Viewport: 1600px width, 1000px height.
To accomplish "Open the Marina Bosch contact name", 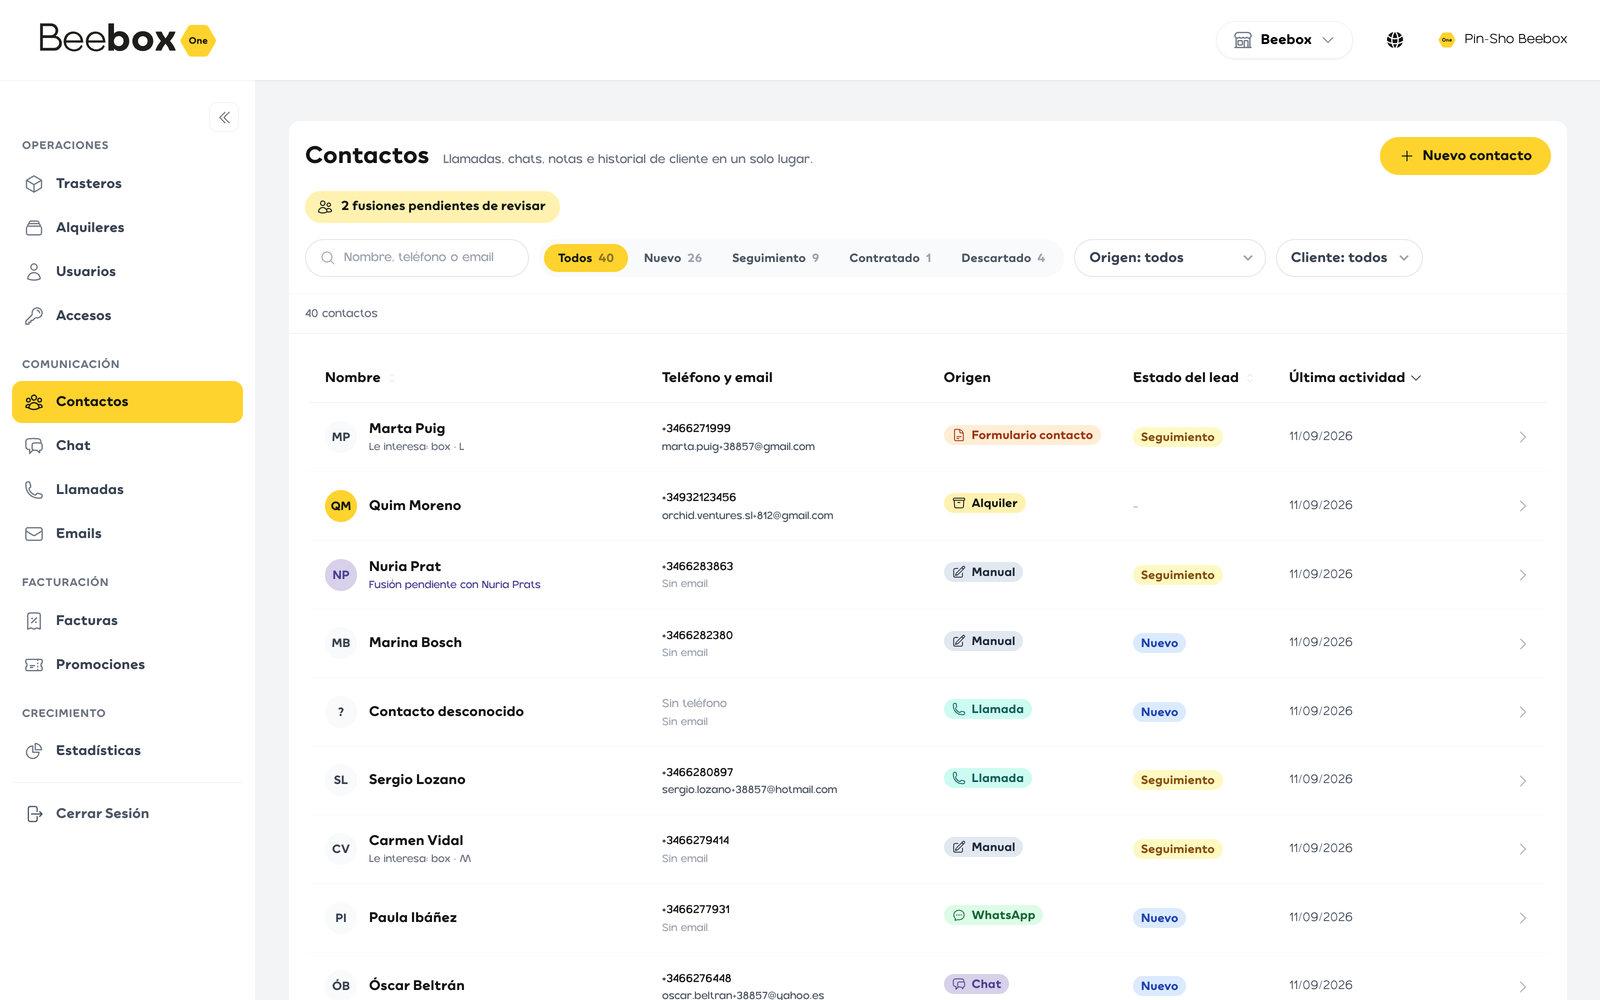I will 415,643.
